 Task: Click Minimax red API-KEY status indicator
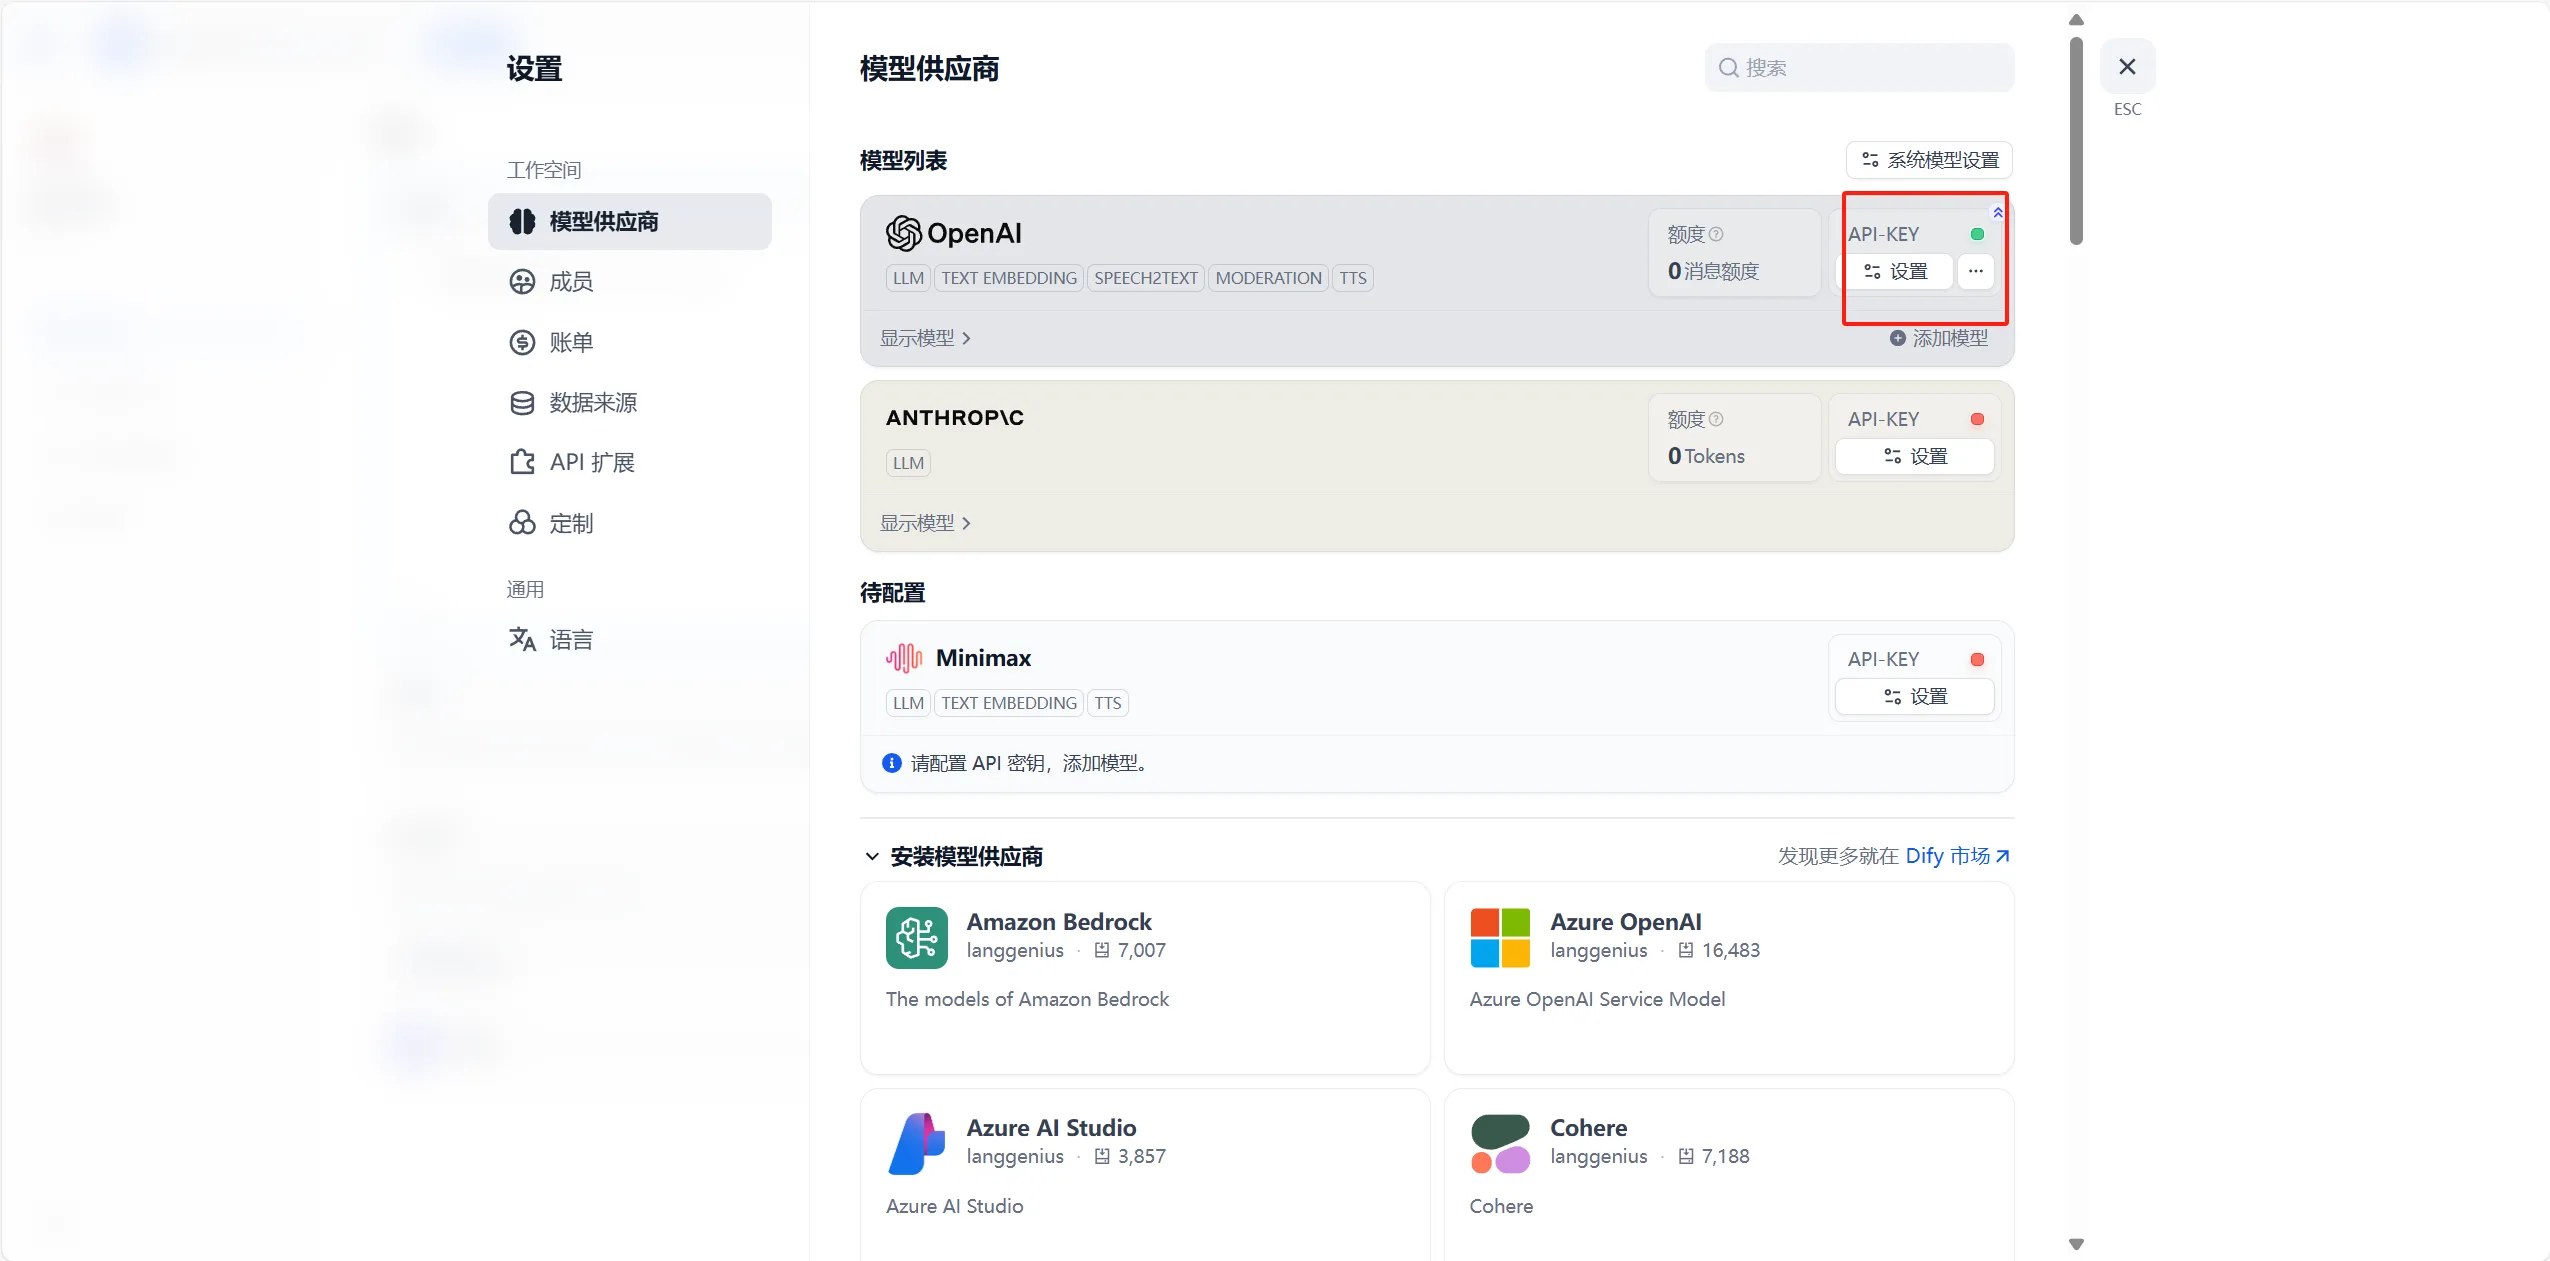click(1976, 659)
